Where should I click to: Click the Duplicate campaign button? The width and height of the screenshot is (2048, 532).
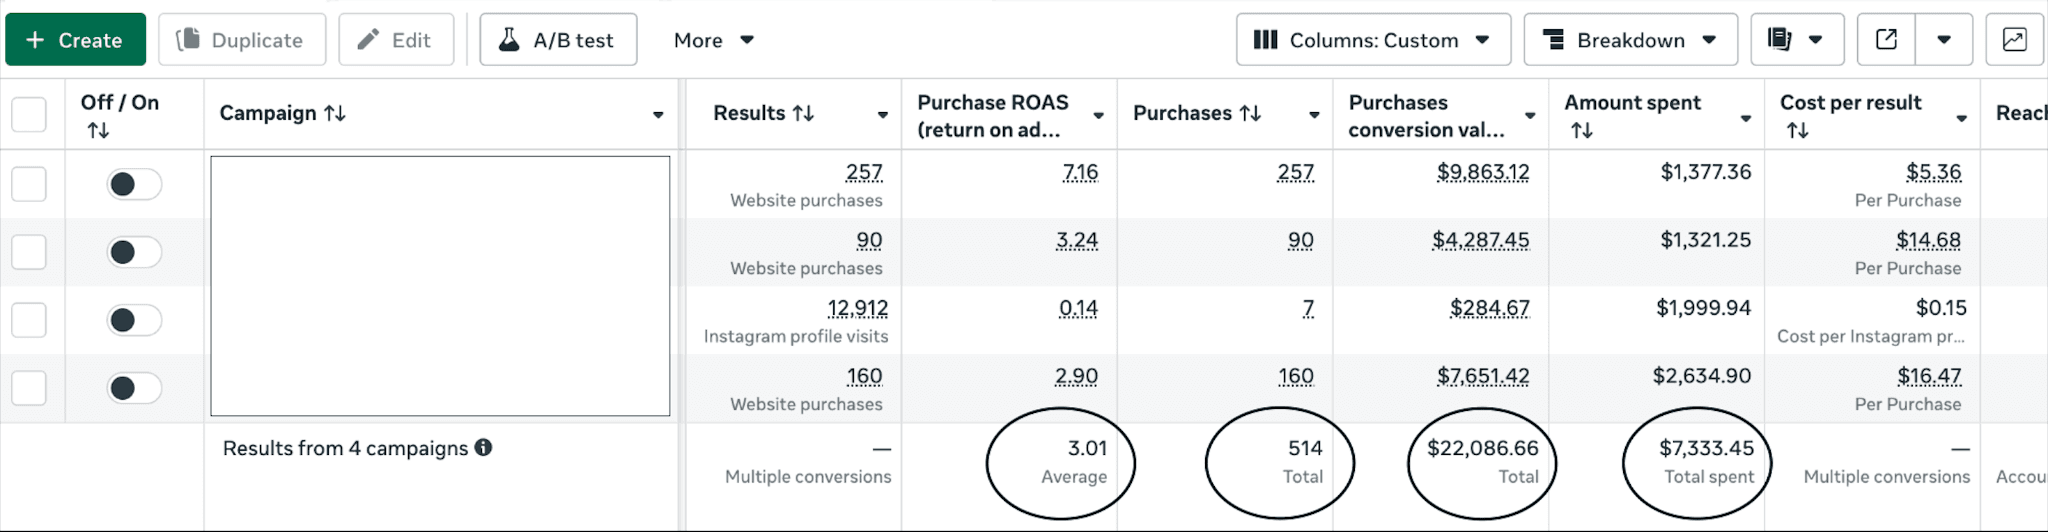pyautogui.click(x=241, y=40)
